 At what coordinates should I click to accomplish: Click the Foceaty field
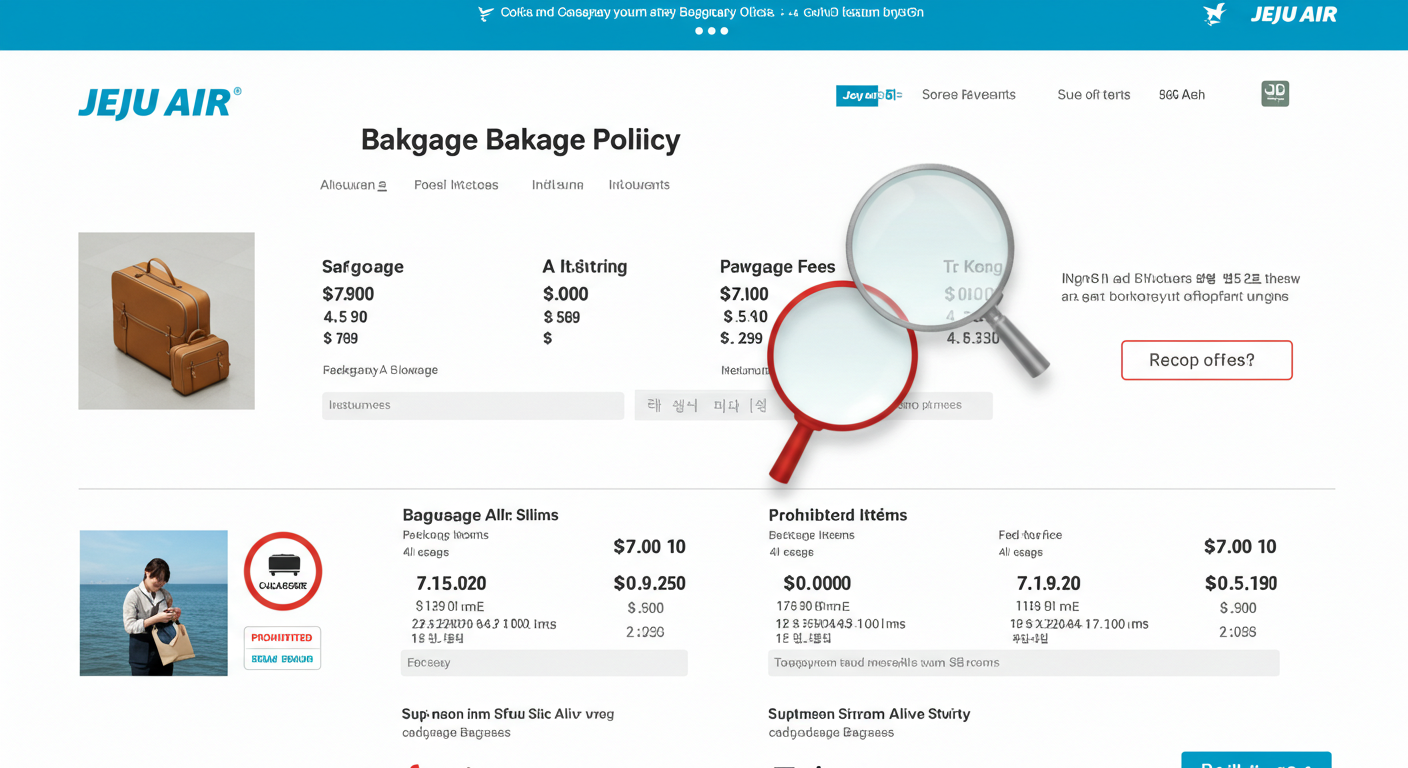click(x=544, y=663)
